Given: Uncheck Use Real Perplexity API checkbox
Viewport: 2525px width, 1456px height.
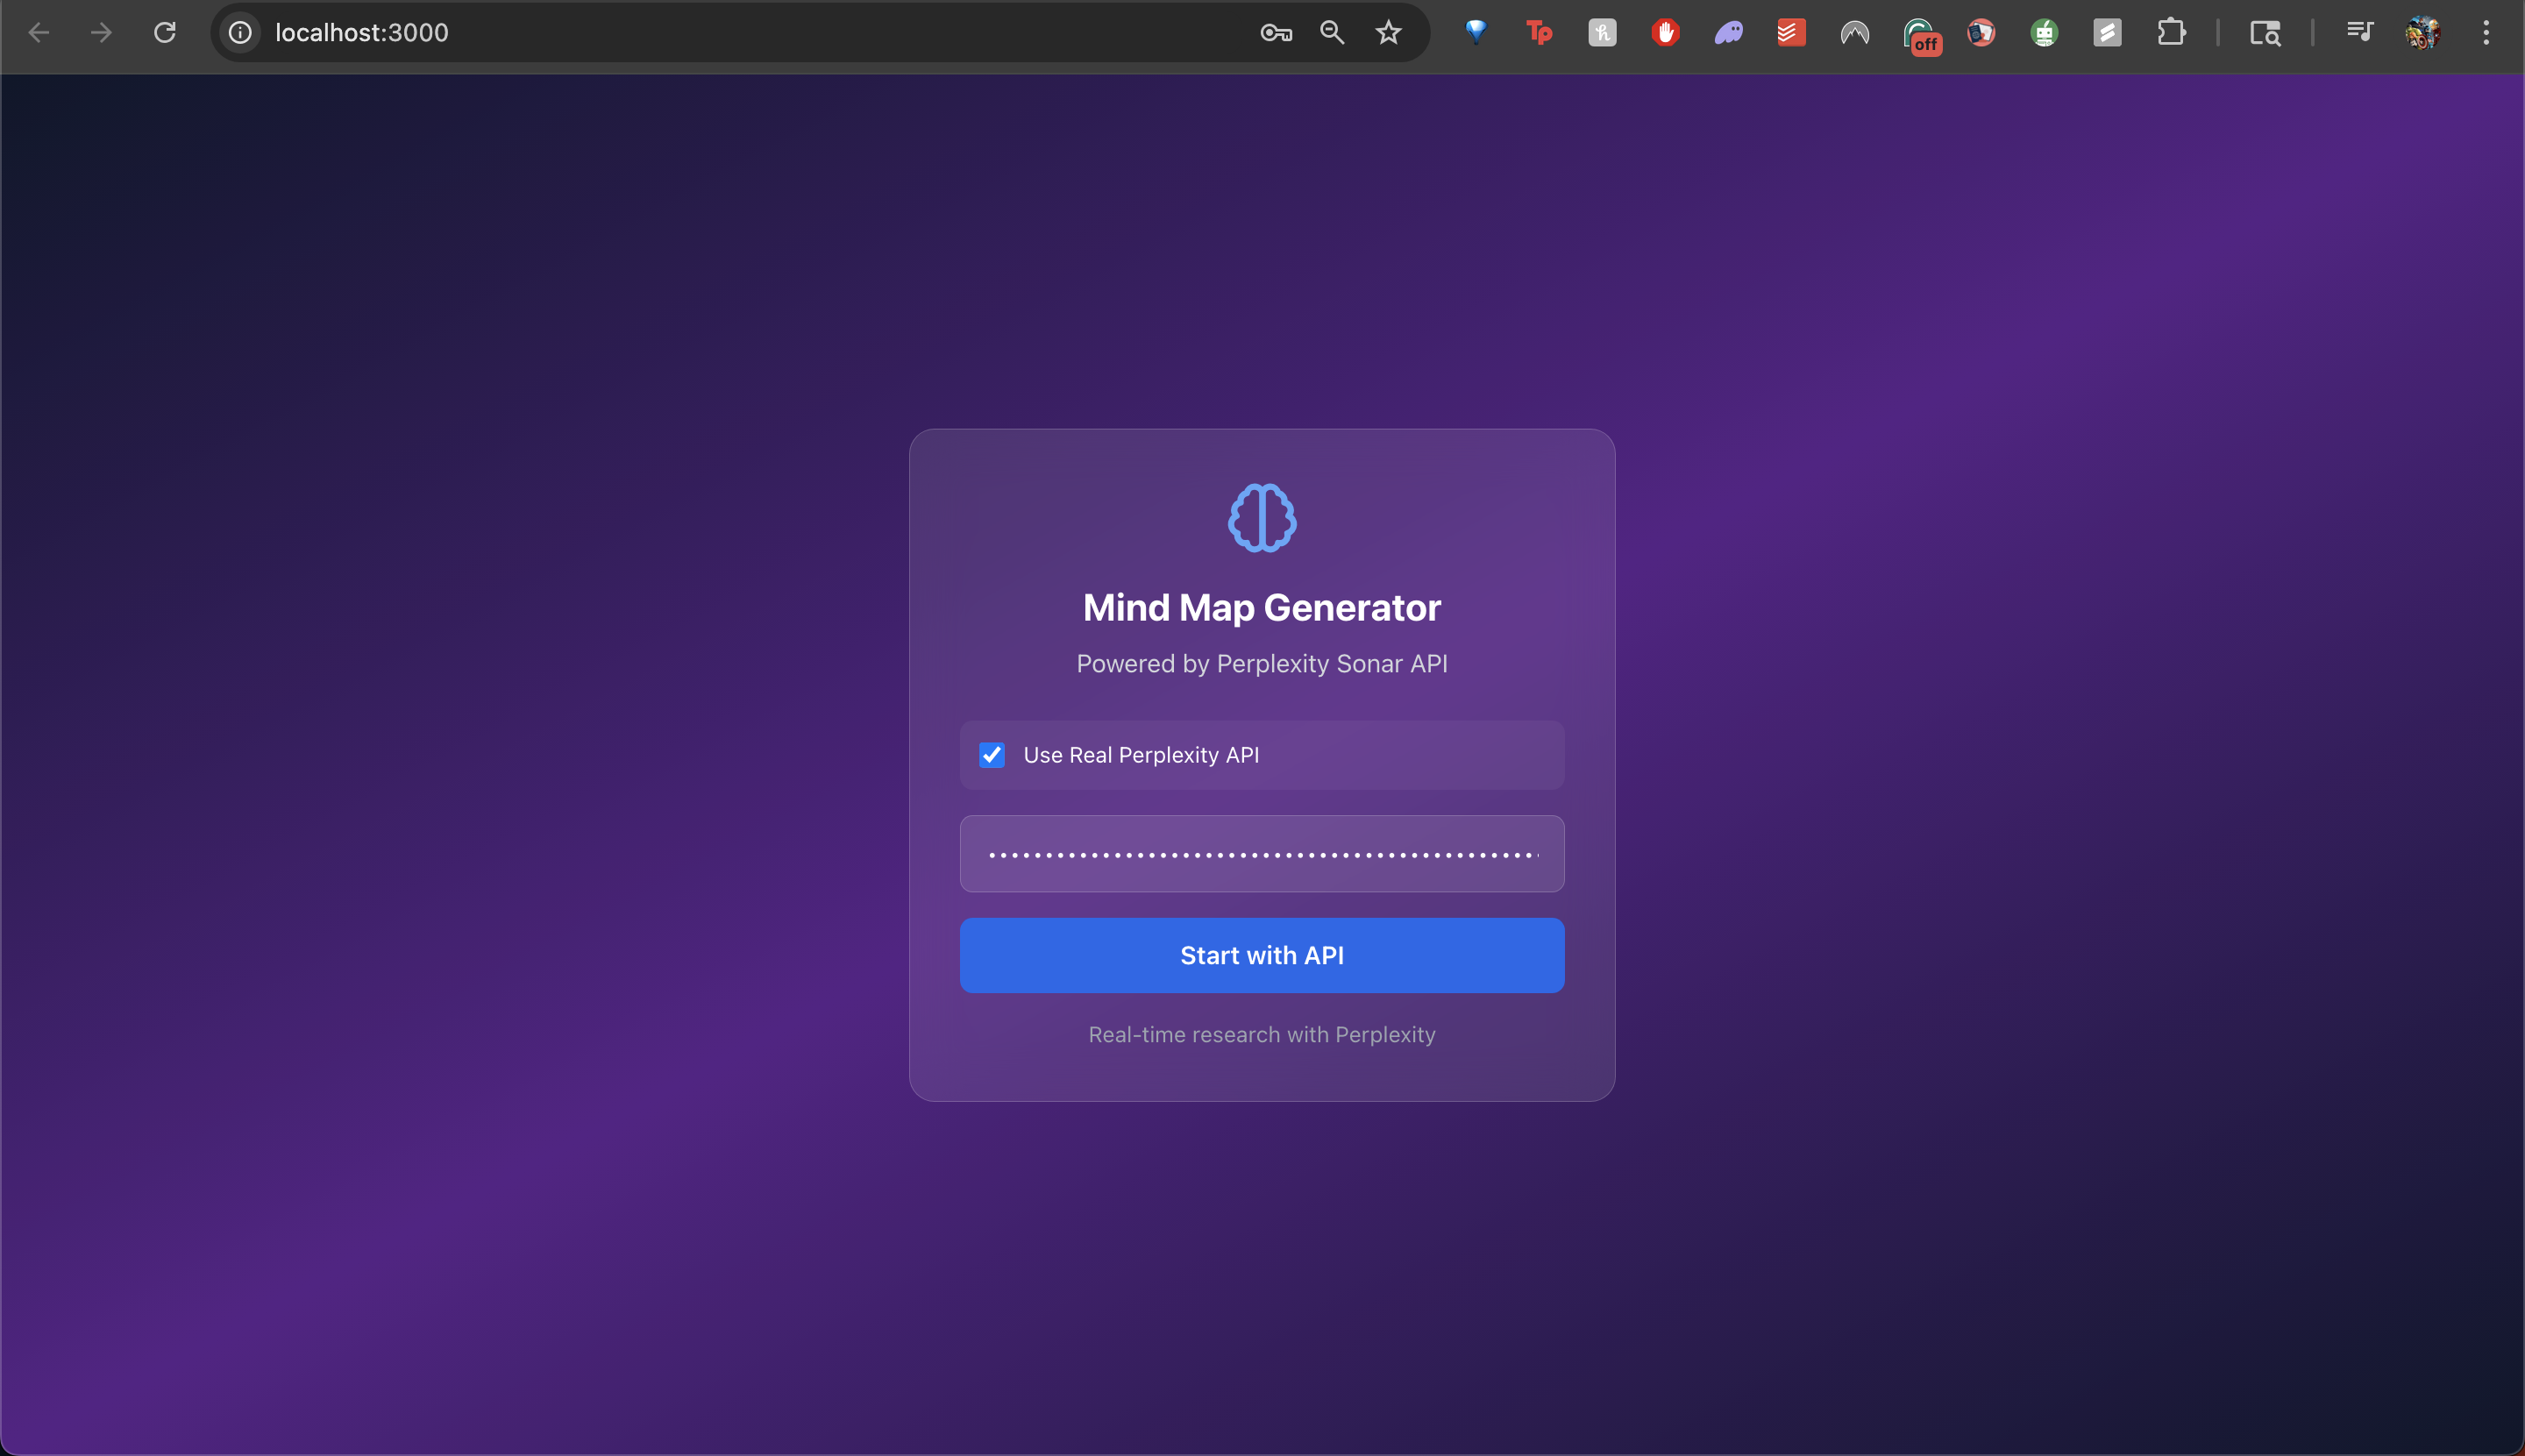Looking at the screenshot, I should [992, 755].
